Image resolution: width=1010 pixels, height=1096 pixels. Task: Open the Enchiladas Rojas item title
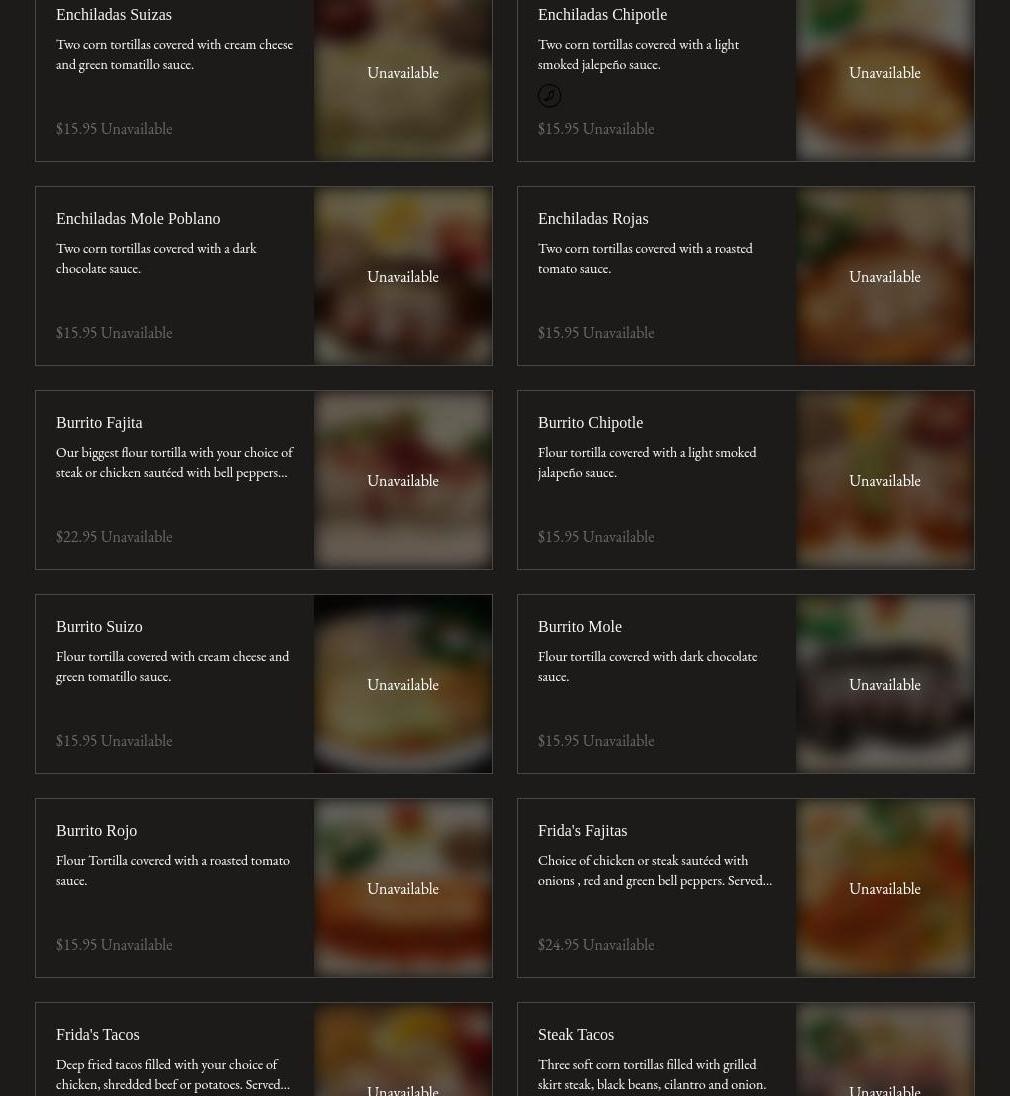(x=593, y=219)
